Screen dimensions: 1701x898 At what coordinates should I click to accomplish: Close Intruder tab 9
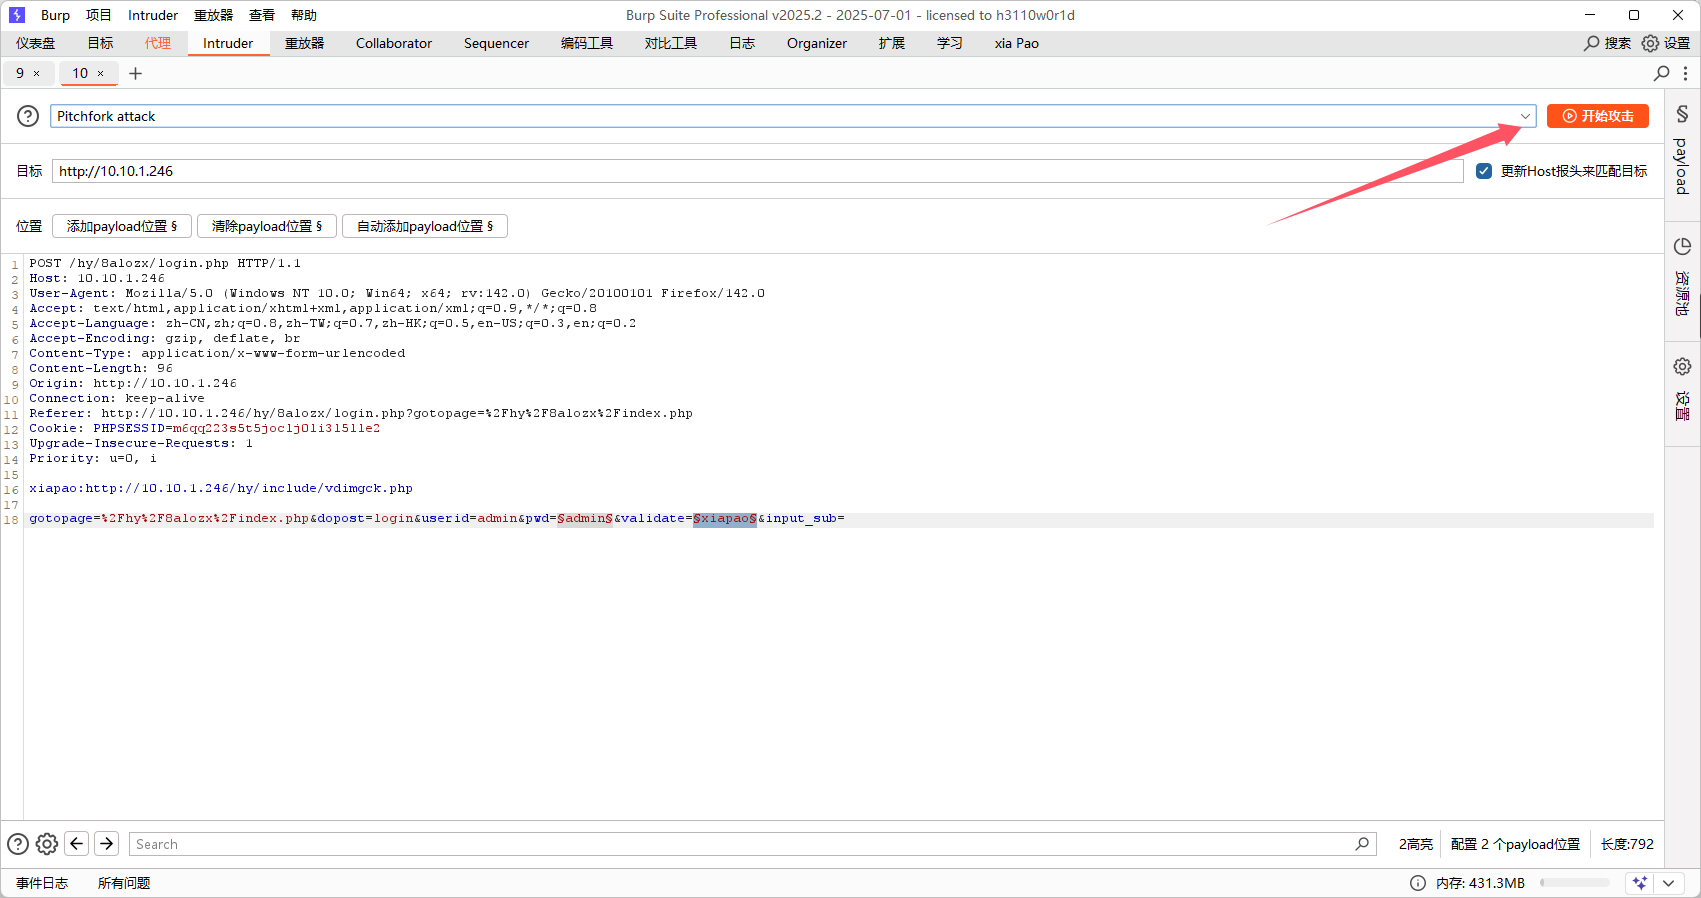(37, 73)
